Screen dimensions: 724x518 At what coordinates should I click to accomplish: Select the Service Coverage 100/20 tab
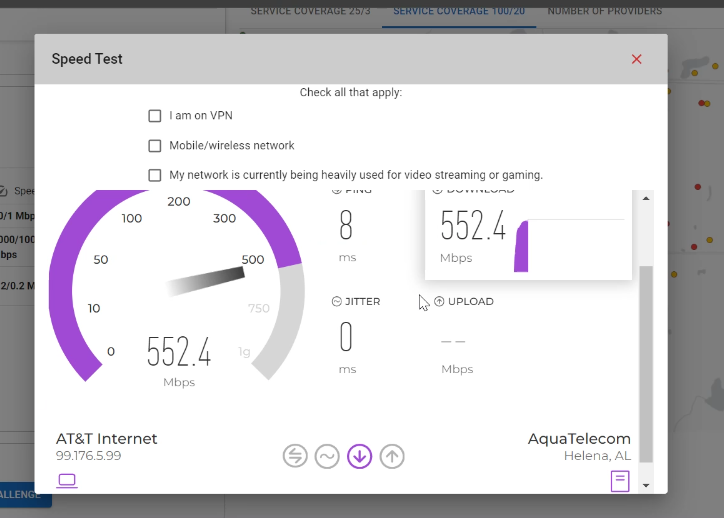459,11
